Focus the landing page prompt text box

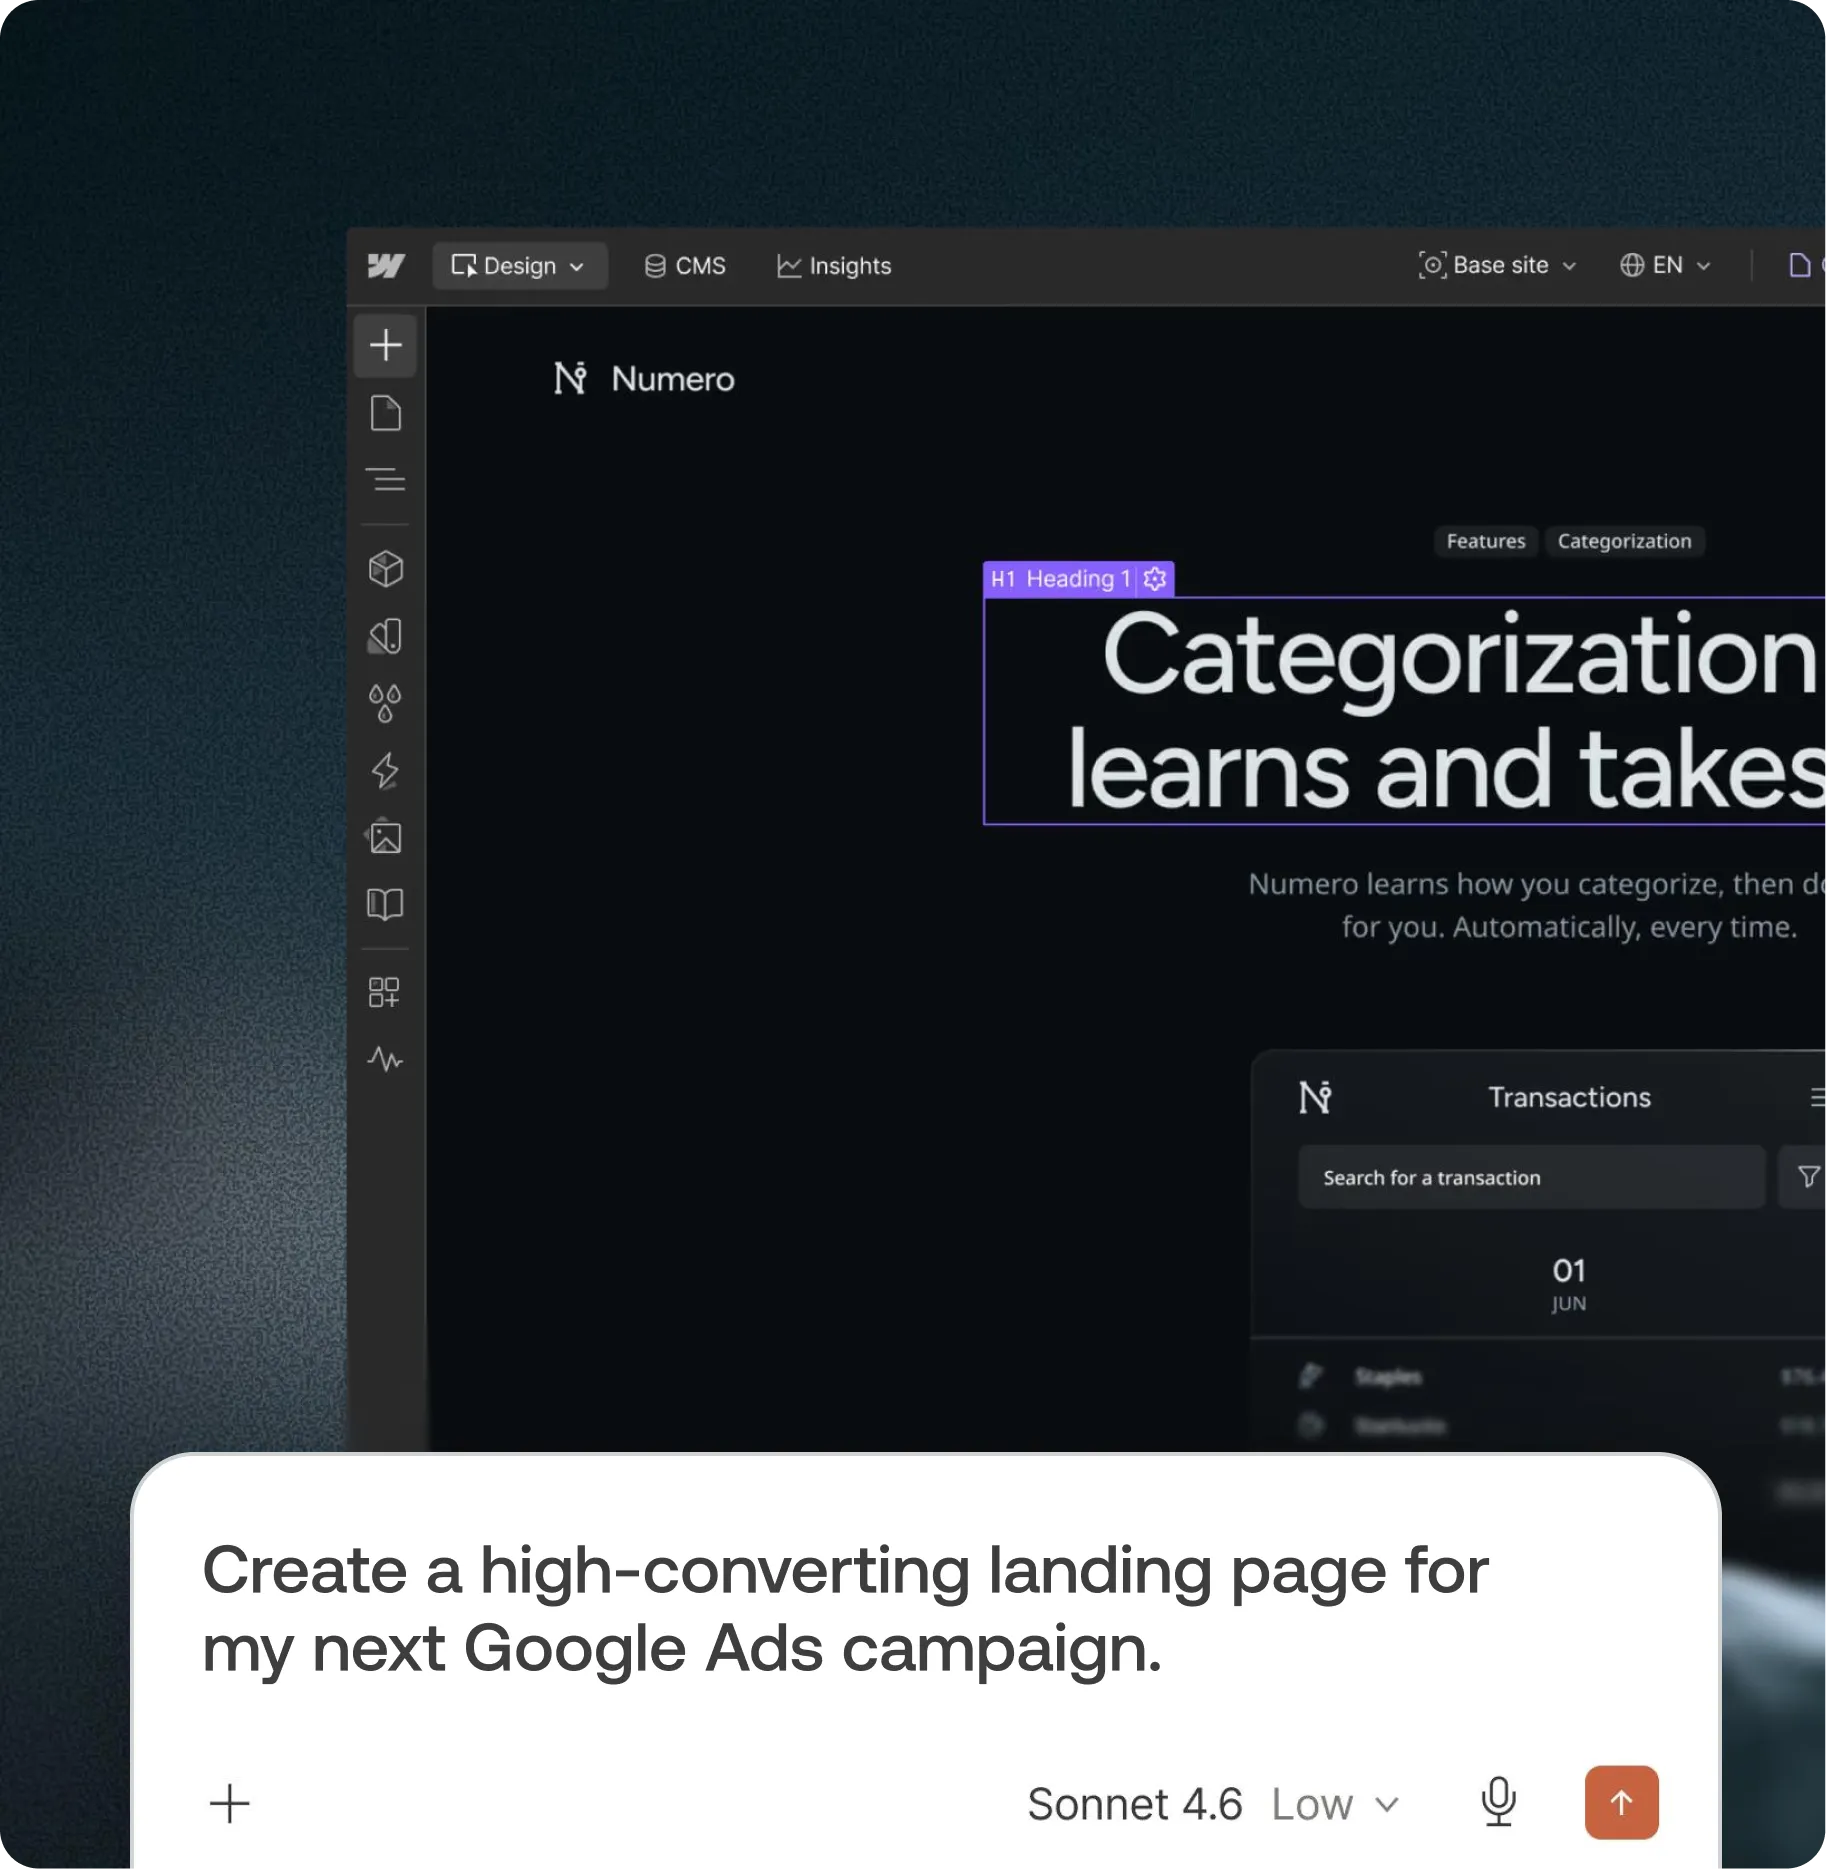[x=845, y=1609]
